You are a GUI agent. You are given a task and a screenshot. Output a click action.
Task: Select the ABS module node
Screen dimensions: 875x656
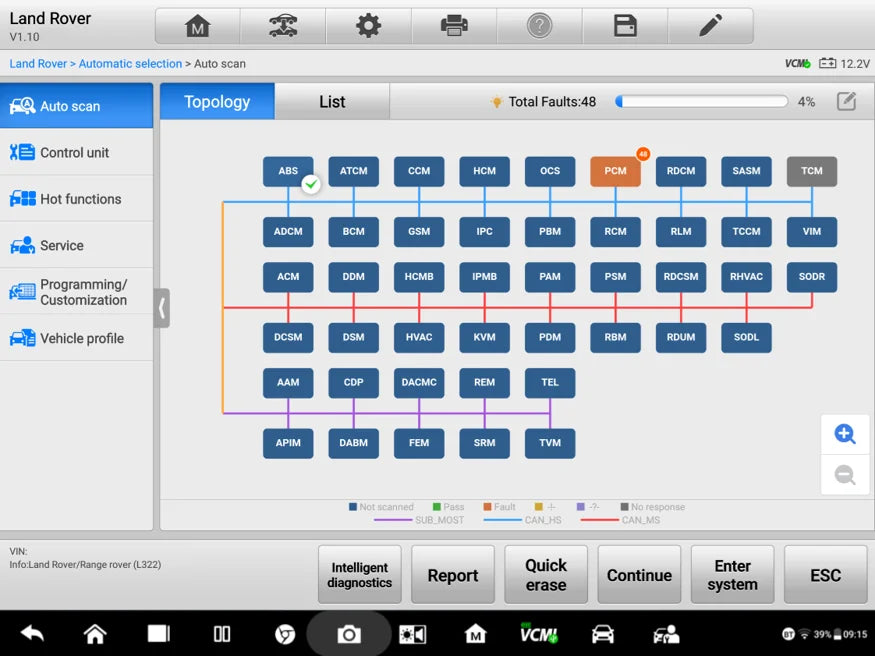288,171
